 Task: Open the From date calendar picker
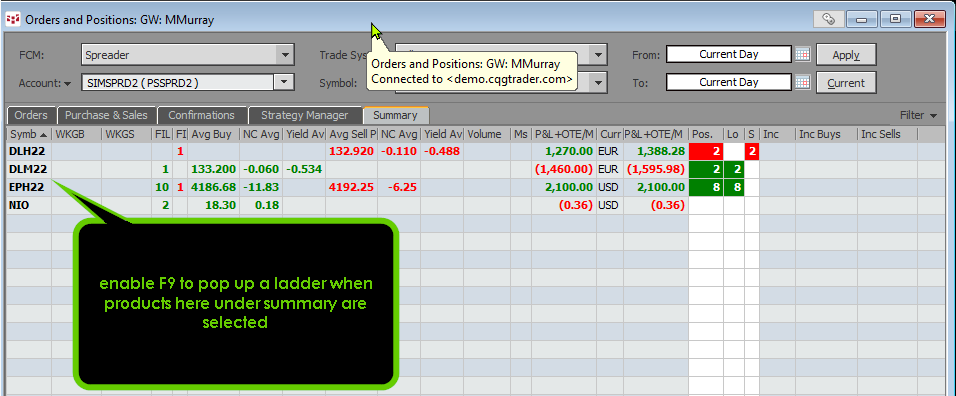pyautogui.click(x=802, y=54)
